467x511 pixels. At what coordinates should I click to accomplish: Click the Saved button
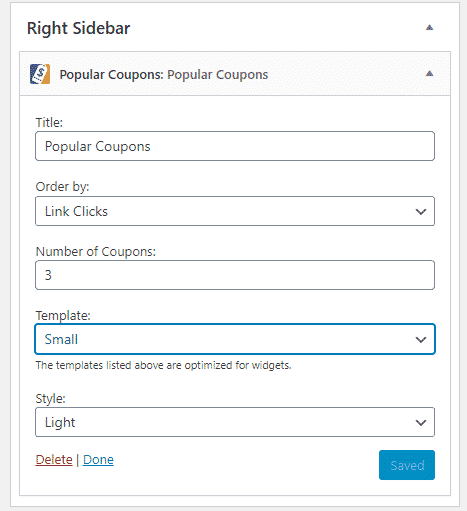click(407, 465)
